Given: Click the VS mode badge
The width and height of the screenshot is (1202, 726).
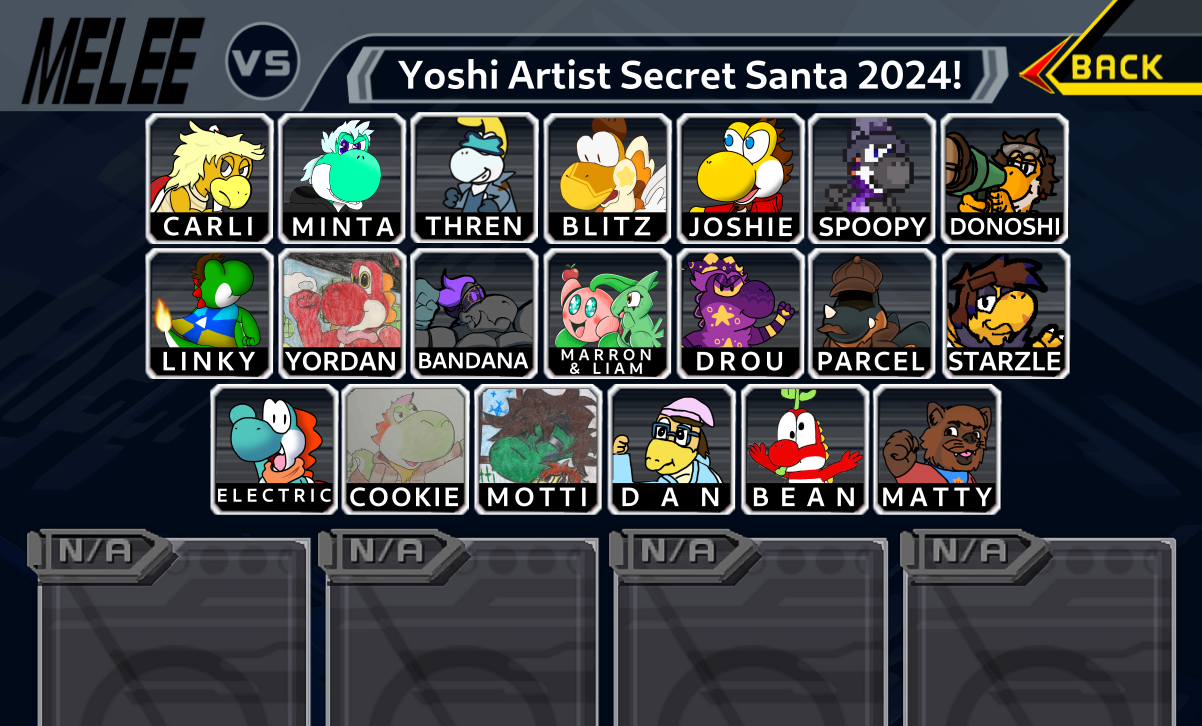Looking at the screenshot, I should pos(263,63).
